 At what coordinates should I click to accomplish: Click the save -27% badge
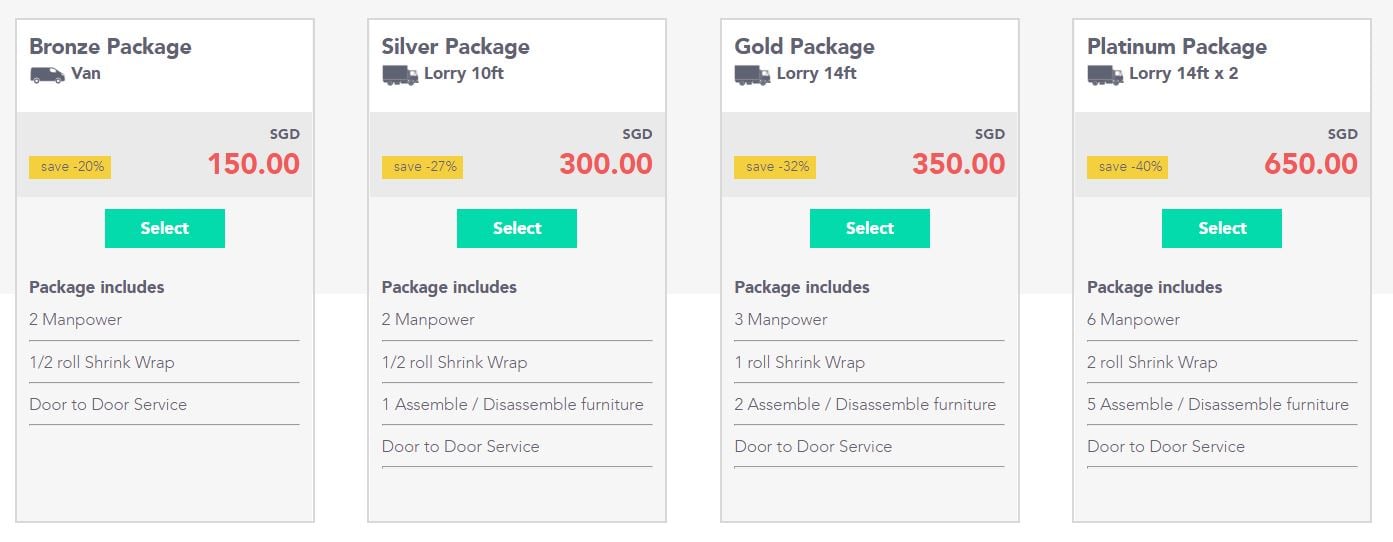(423, 167)
